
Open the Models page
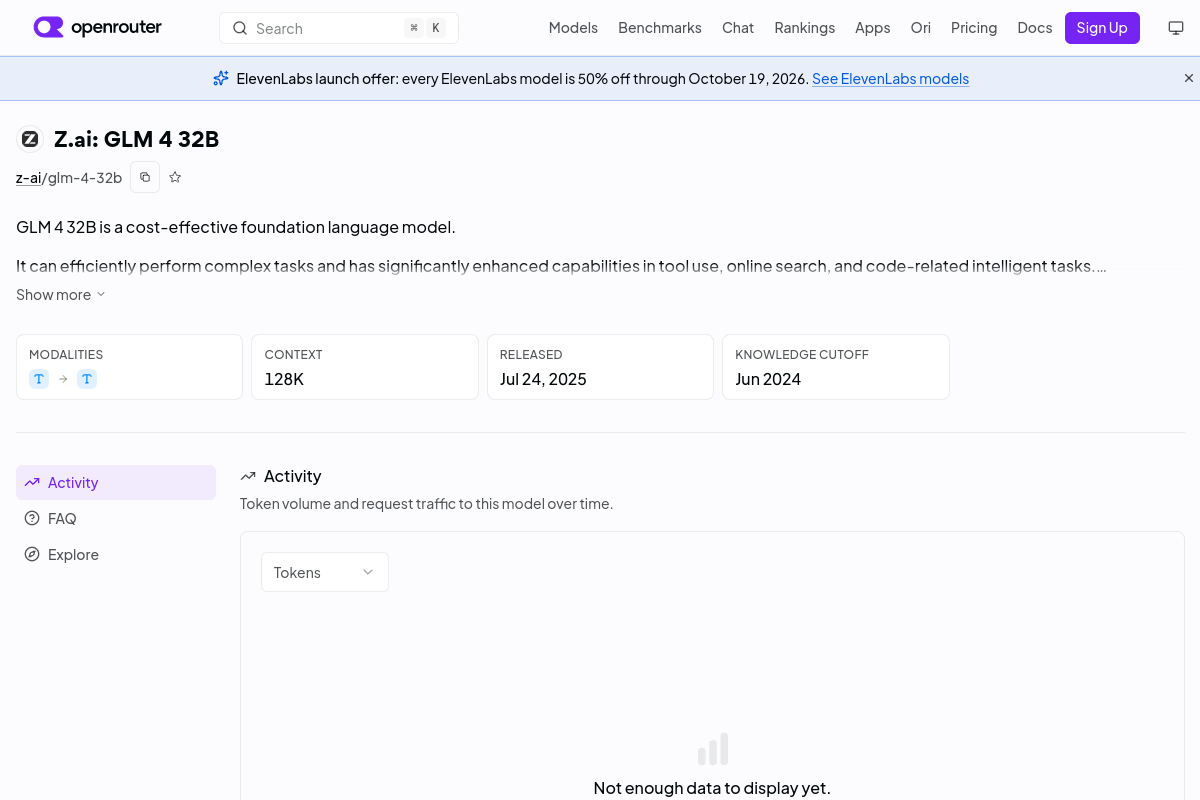click(x=573, y=28)
